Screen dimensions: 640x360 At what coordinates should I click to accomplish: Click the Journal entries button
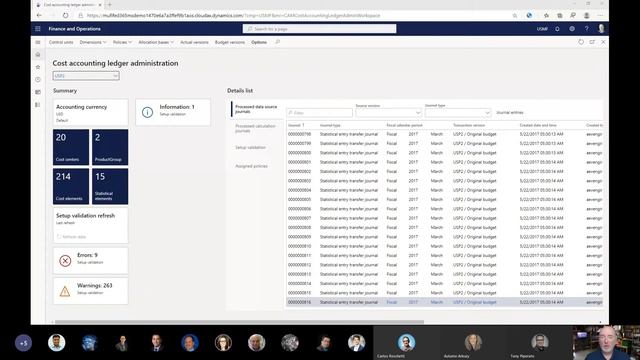tap(509, 112)
